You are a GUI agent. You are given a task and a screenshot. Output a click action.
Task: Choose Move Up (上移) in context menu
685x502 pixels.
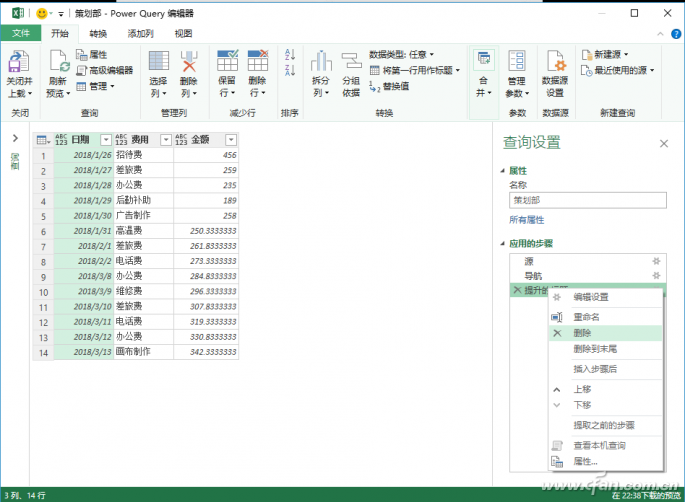[x=605, y=389]
